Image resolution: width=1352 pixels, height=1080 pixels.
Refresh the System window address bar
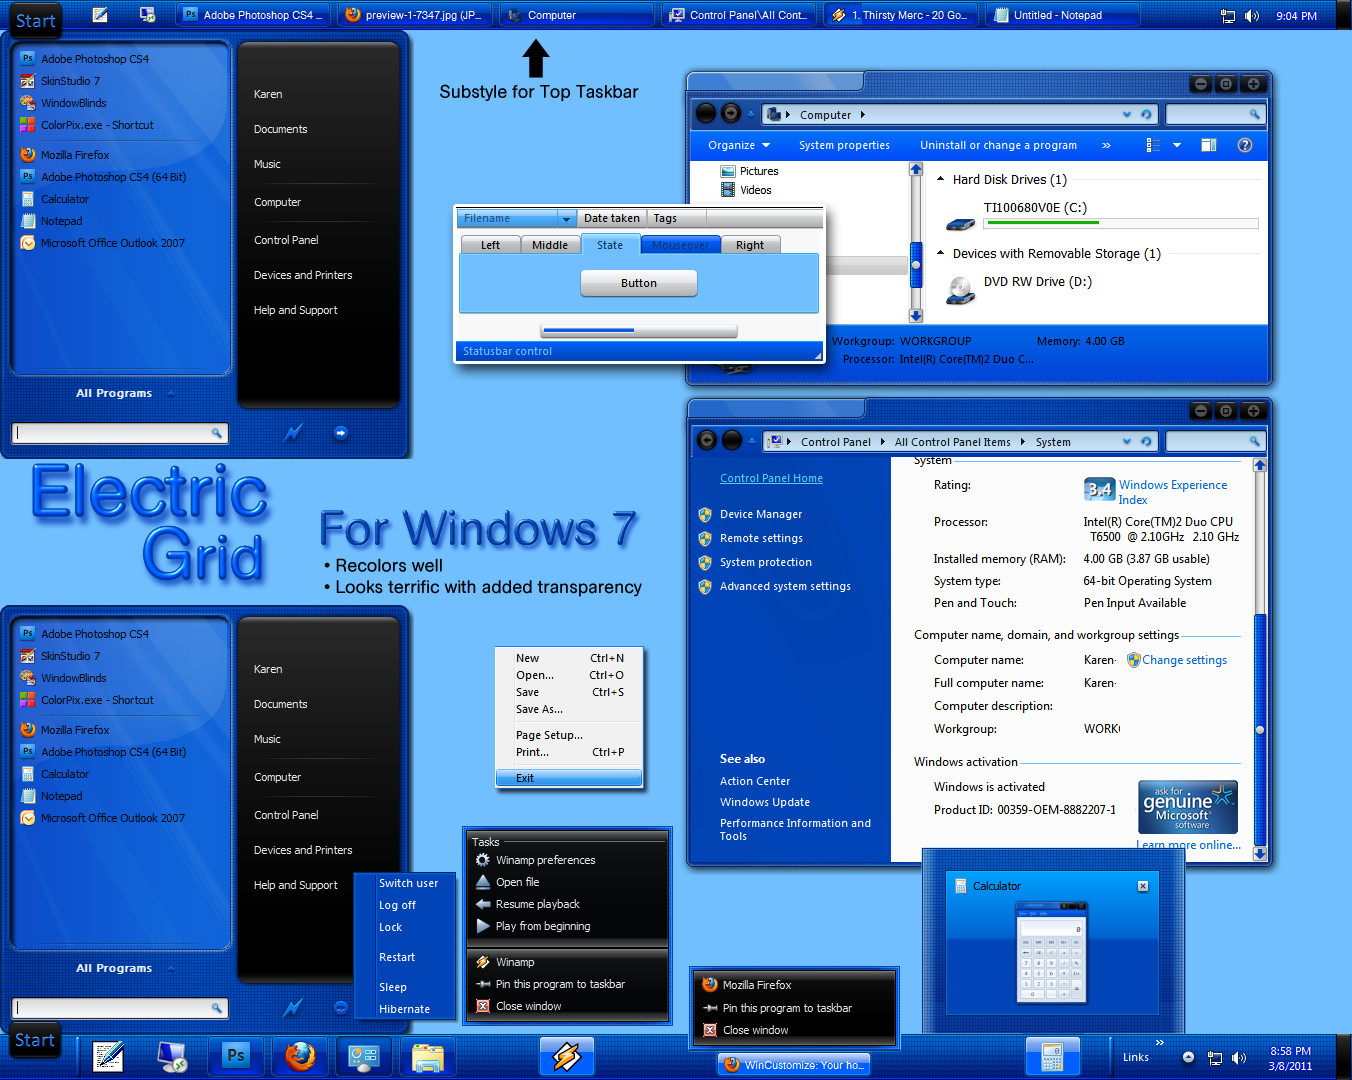coord(1146,441)
